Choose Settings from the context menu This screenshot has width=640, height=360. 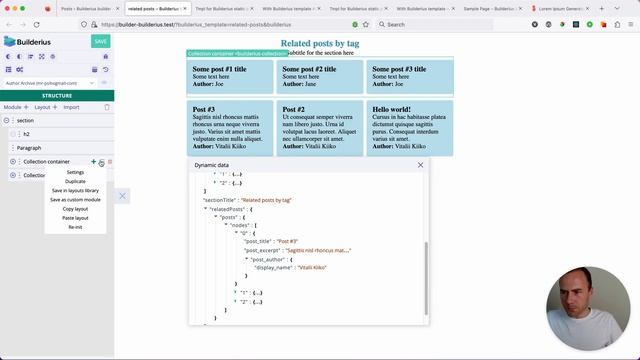[75, 172]
